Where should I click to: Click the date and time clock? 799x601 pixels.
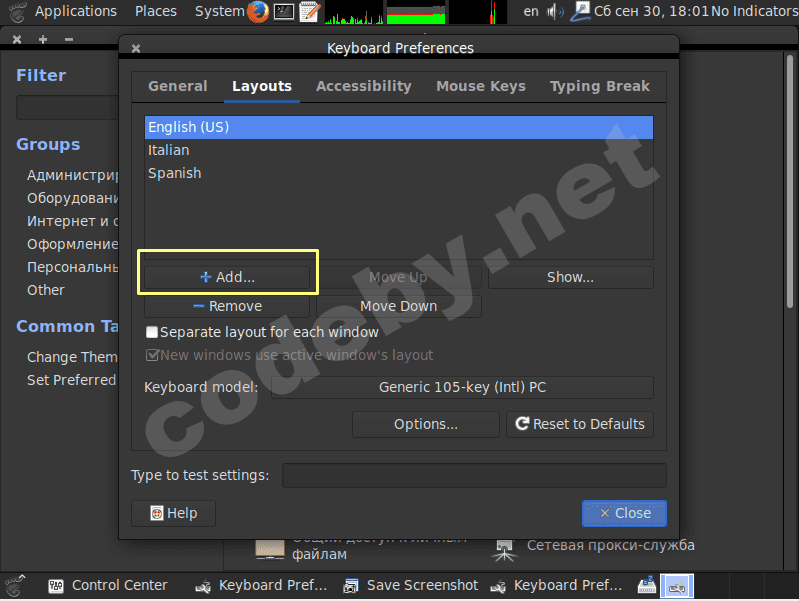(x=651, y=11)
